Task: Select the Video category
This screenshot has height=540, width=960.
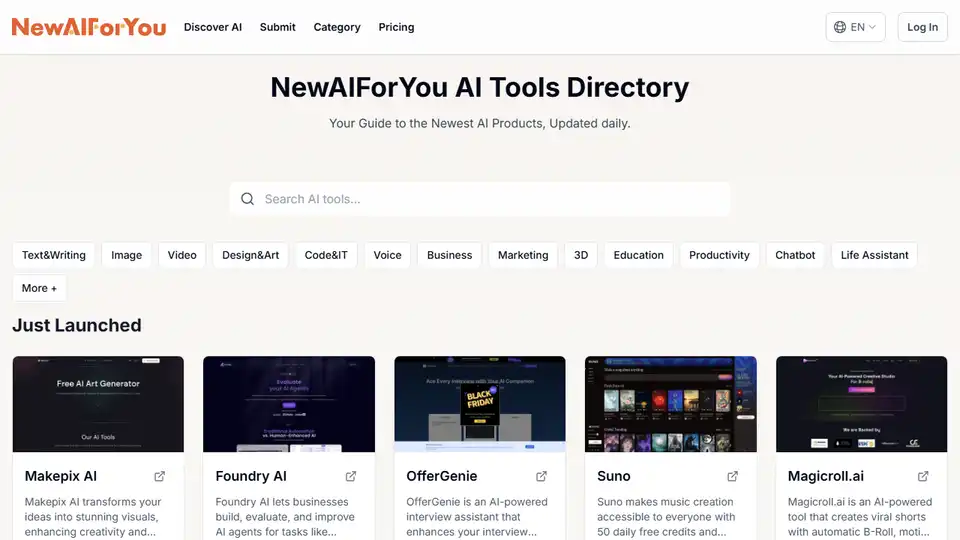Action: click(x=182, y=255)
